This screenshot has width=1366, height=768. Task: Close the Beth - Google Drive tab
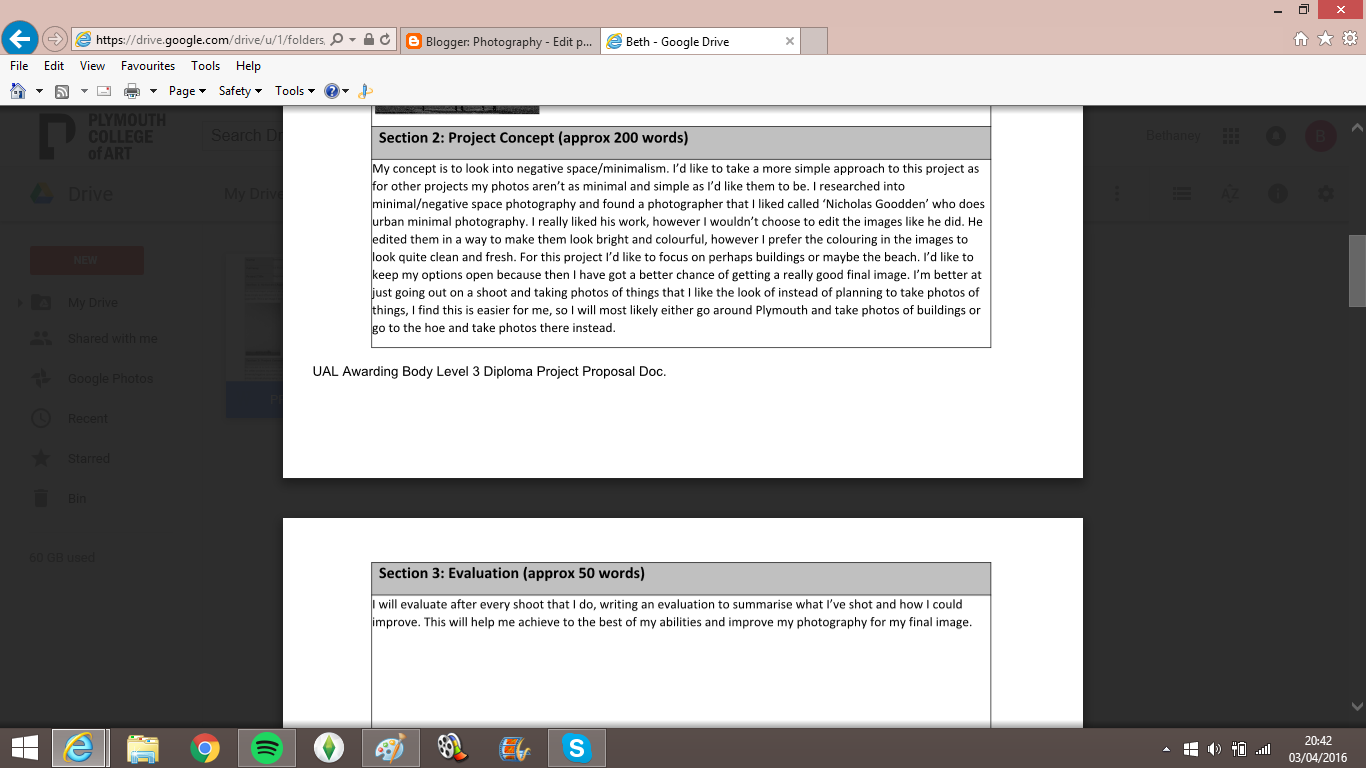point(789,41)
